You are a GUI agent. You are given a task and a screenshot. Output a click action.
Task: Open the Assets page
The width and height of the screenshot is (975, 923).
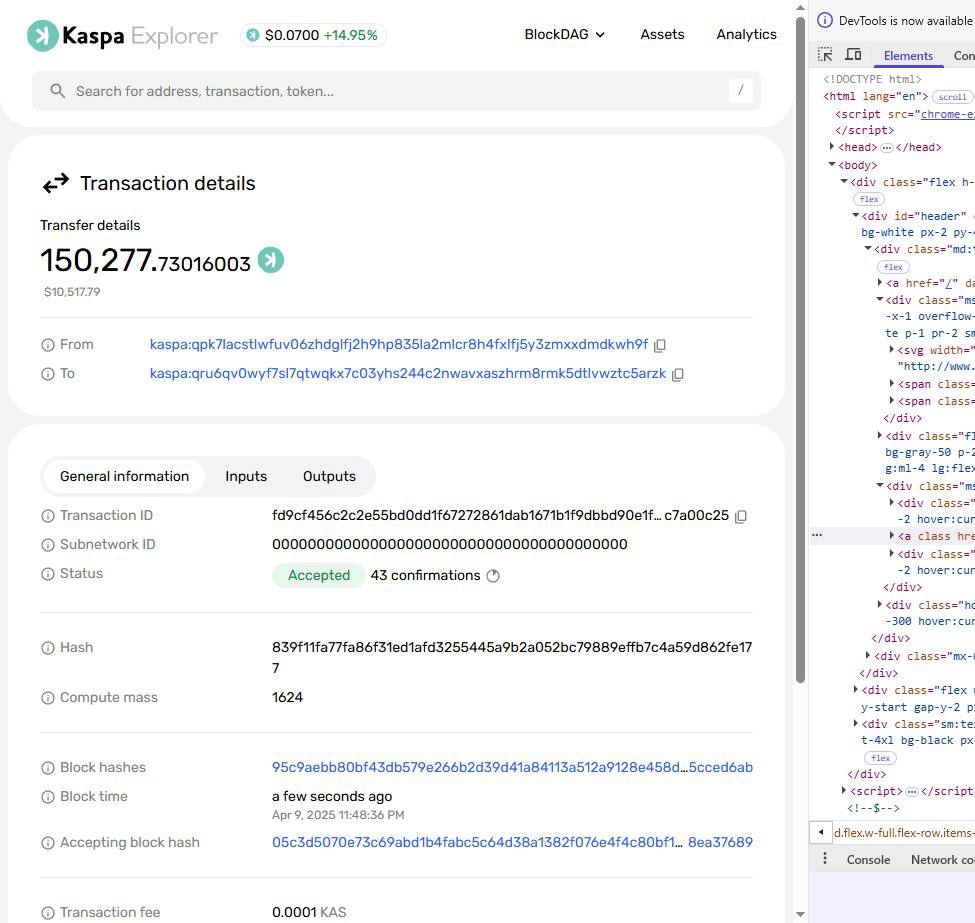point(662,34)
